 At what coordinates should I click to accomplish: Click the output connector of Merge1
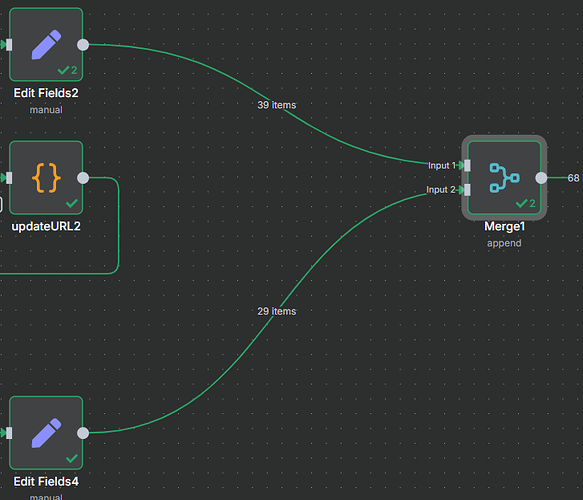[x=541, y=178]
